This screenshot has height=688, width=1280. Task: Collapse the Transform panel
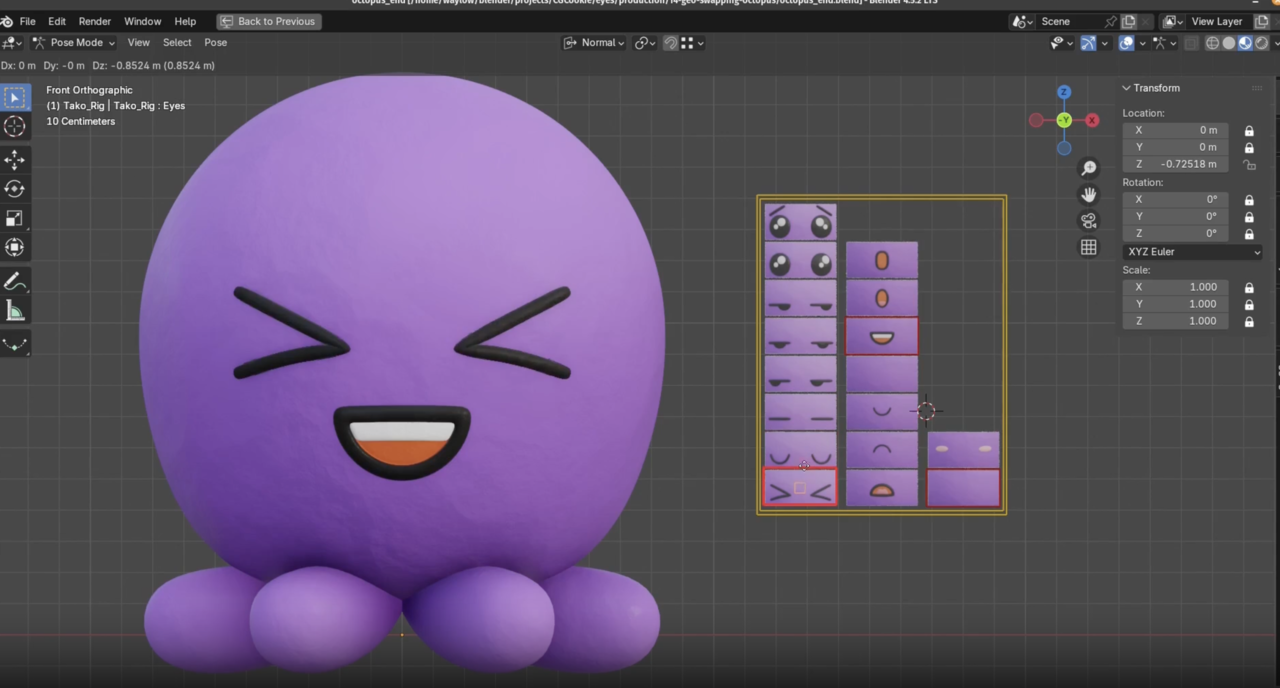1126,88
